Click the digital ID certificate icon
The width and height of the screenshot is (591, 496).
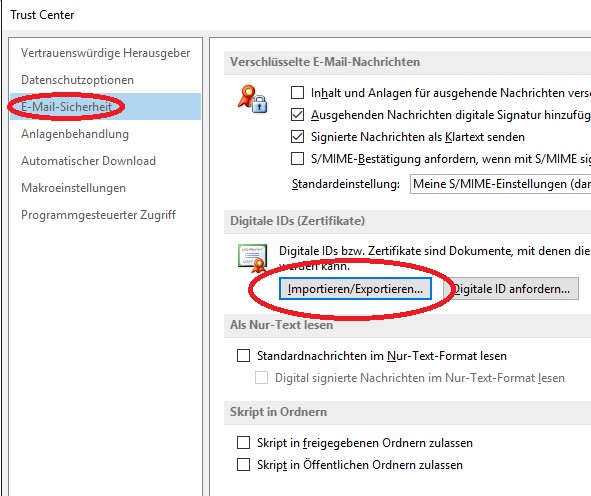pyautogui.click(x=253, y=258)
